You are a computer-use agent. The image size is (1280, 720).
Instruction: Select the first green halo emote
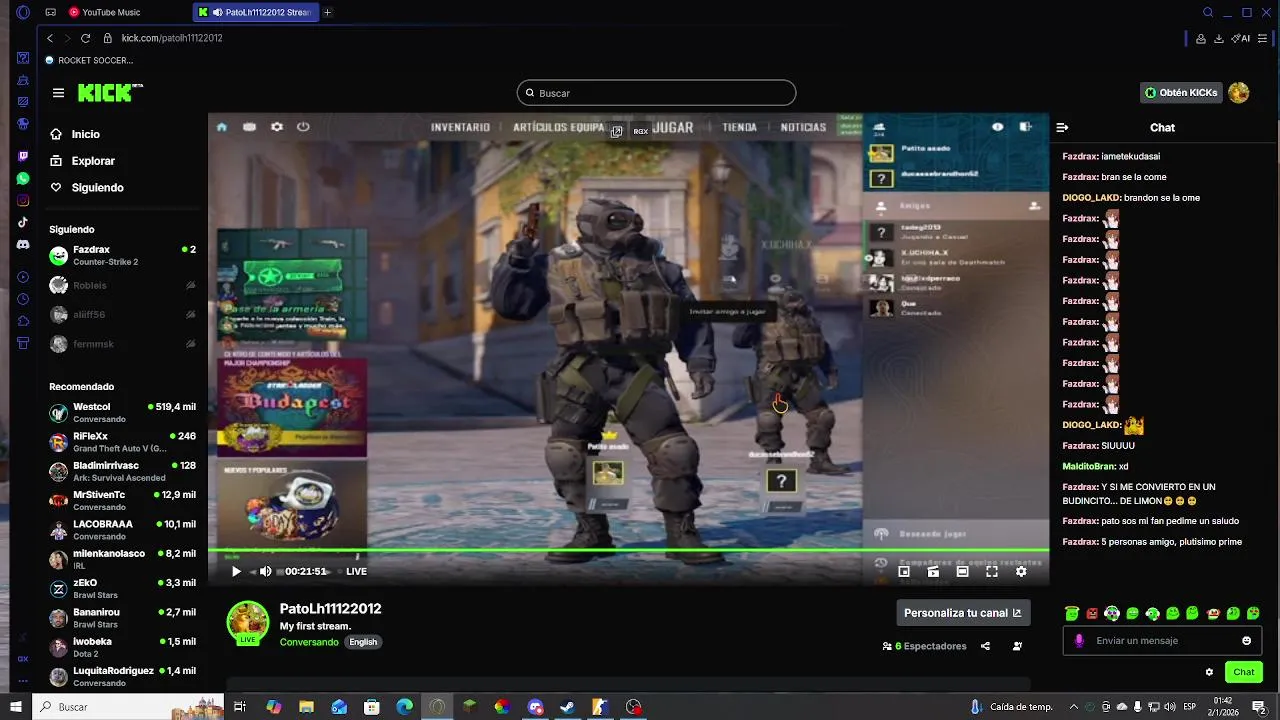[1072, 614]
